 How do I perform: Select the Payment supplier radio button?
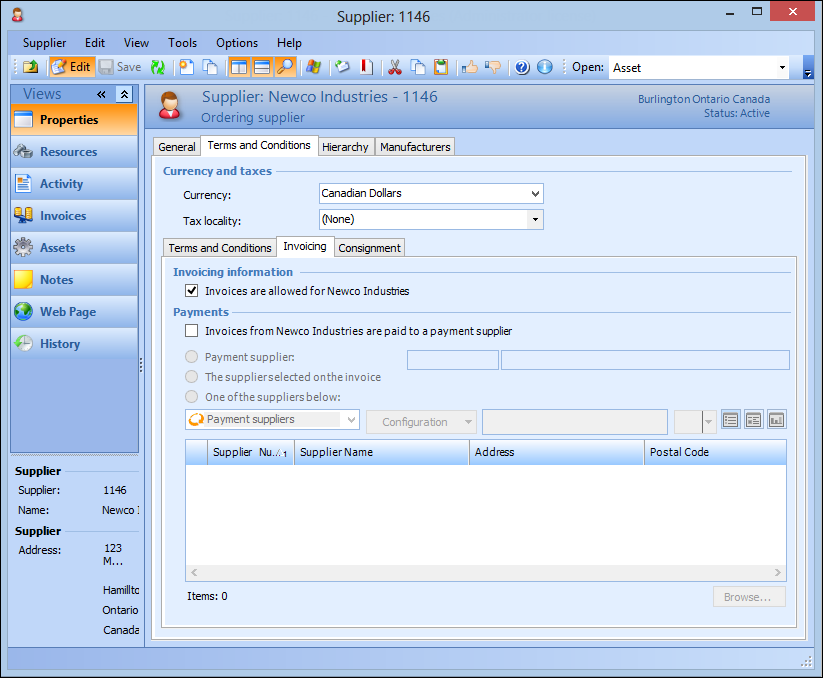192,357
